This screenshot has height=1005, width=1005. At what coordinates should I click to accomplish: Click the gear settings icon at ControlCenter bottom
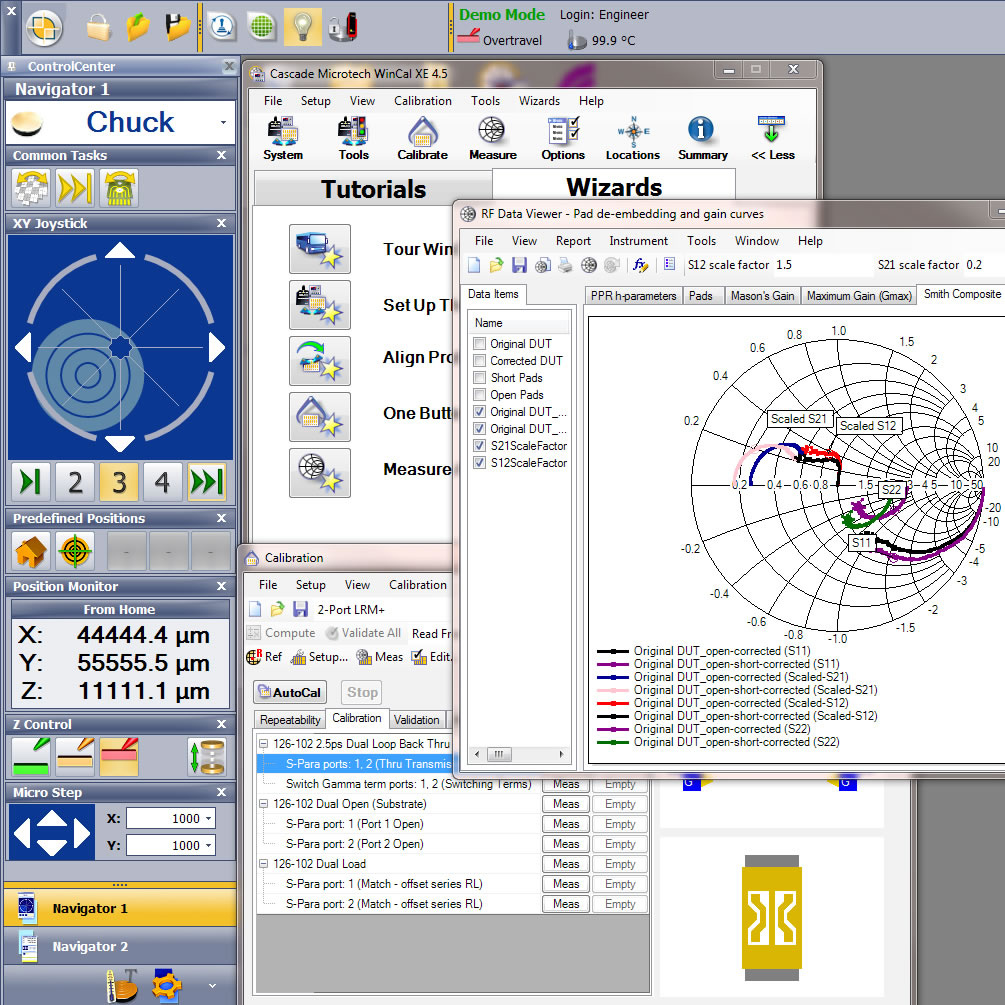167,985
